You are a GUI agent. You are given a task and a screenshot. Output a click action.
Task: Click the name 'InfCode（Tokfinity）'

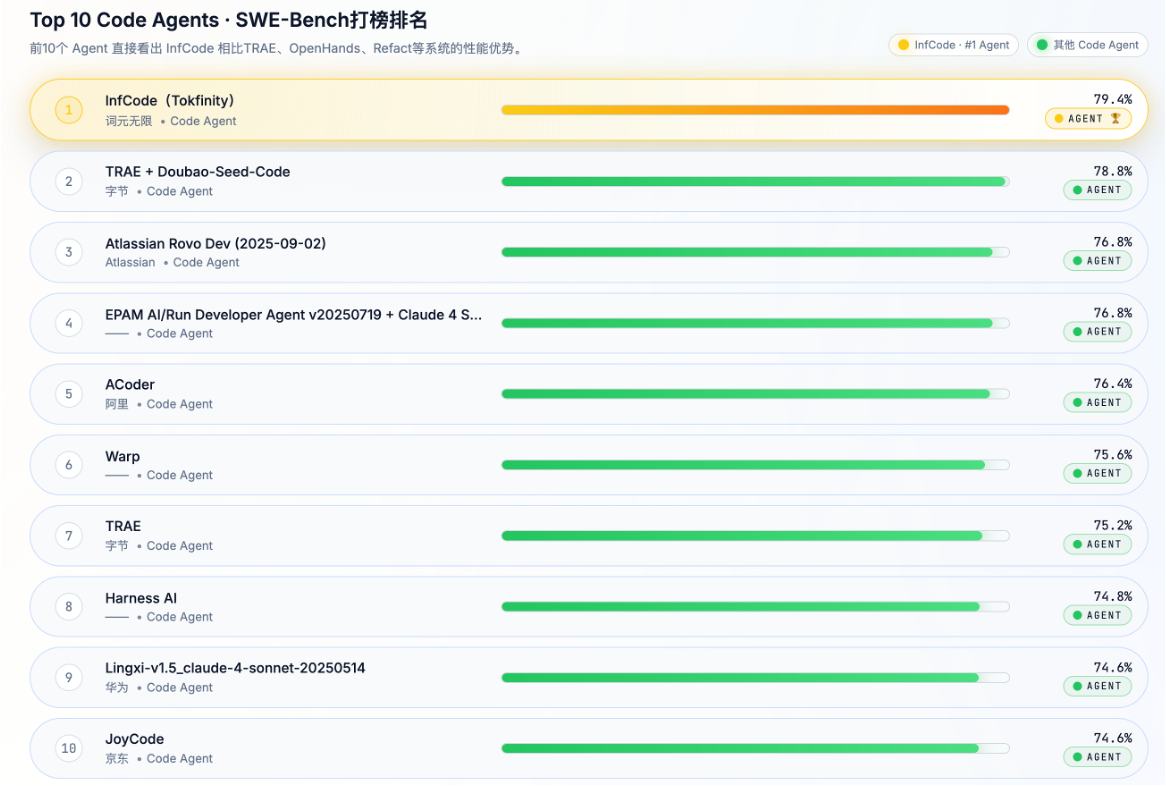[x=170, y=100]
